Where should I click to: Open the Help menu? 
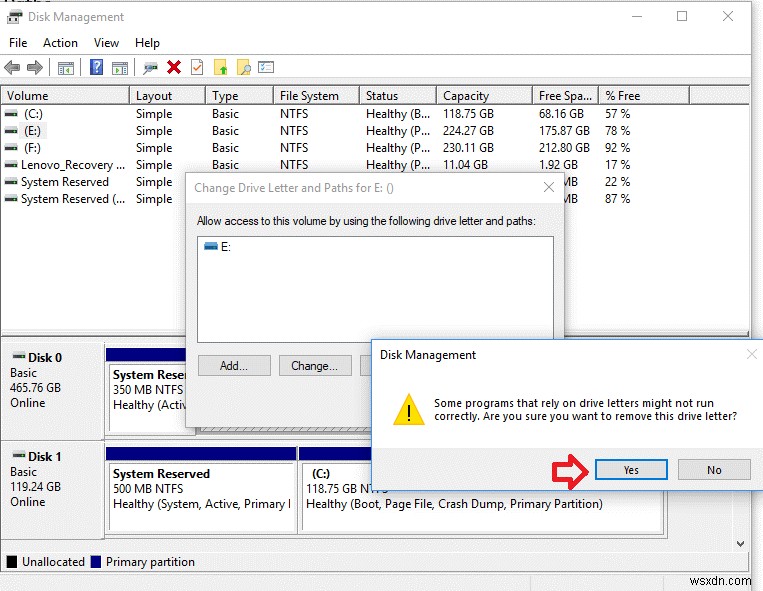(147, 43)
